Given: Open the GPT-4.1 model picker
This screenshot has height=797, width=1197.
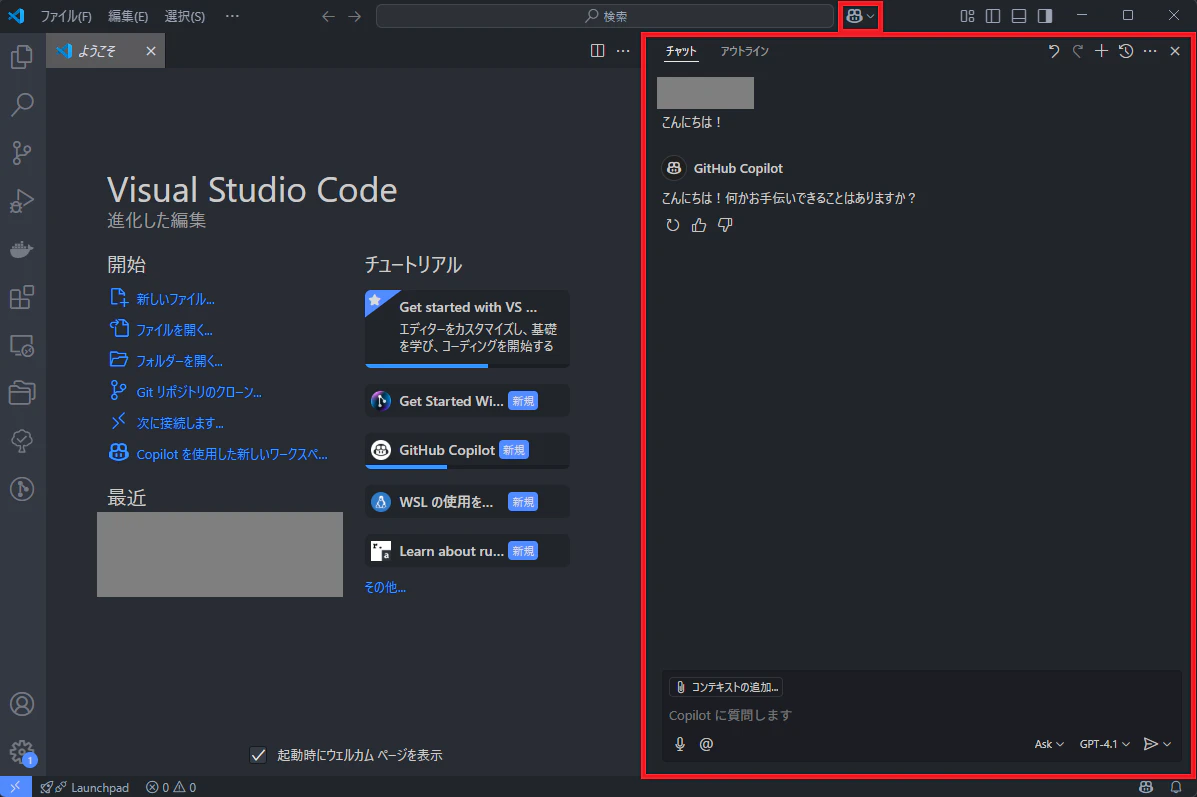Looking at the screenshot, I should coord(1104,744).
